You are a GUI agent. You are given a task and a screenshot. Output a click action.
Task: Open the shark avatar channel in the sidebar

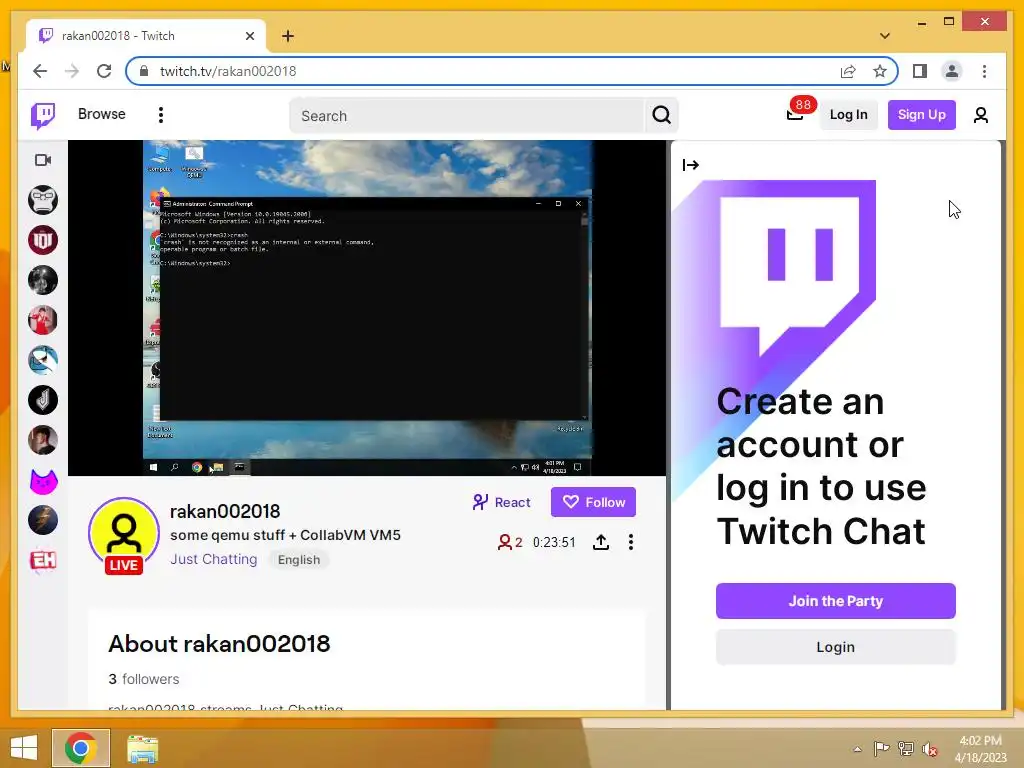[43, 360]
